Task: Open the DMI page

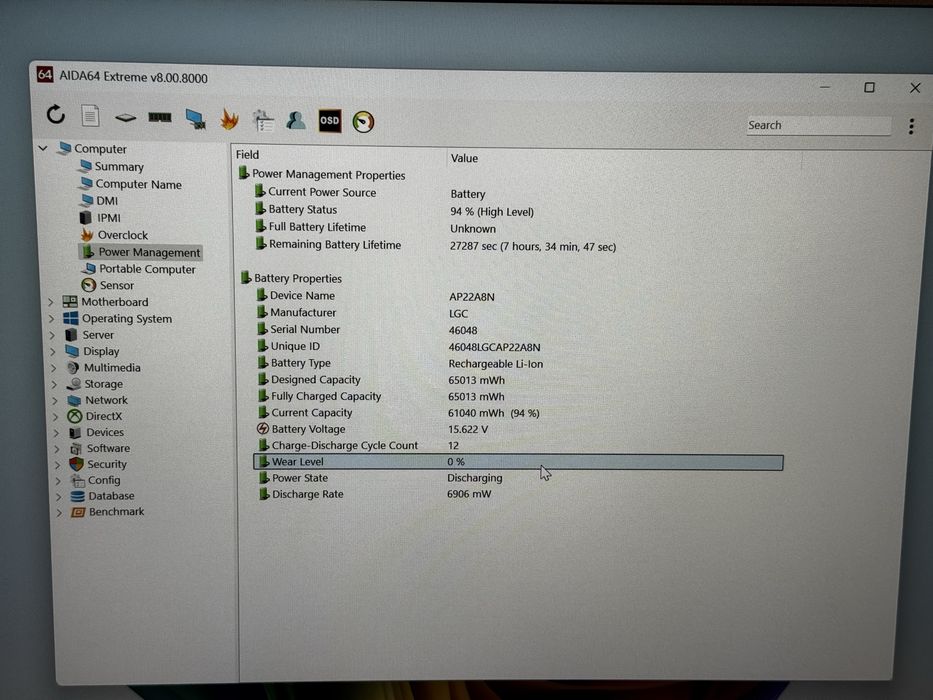Action: click(x=99, y=201)
